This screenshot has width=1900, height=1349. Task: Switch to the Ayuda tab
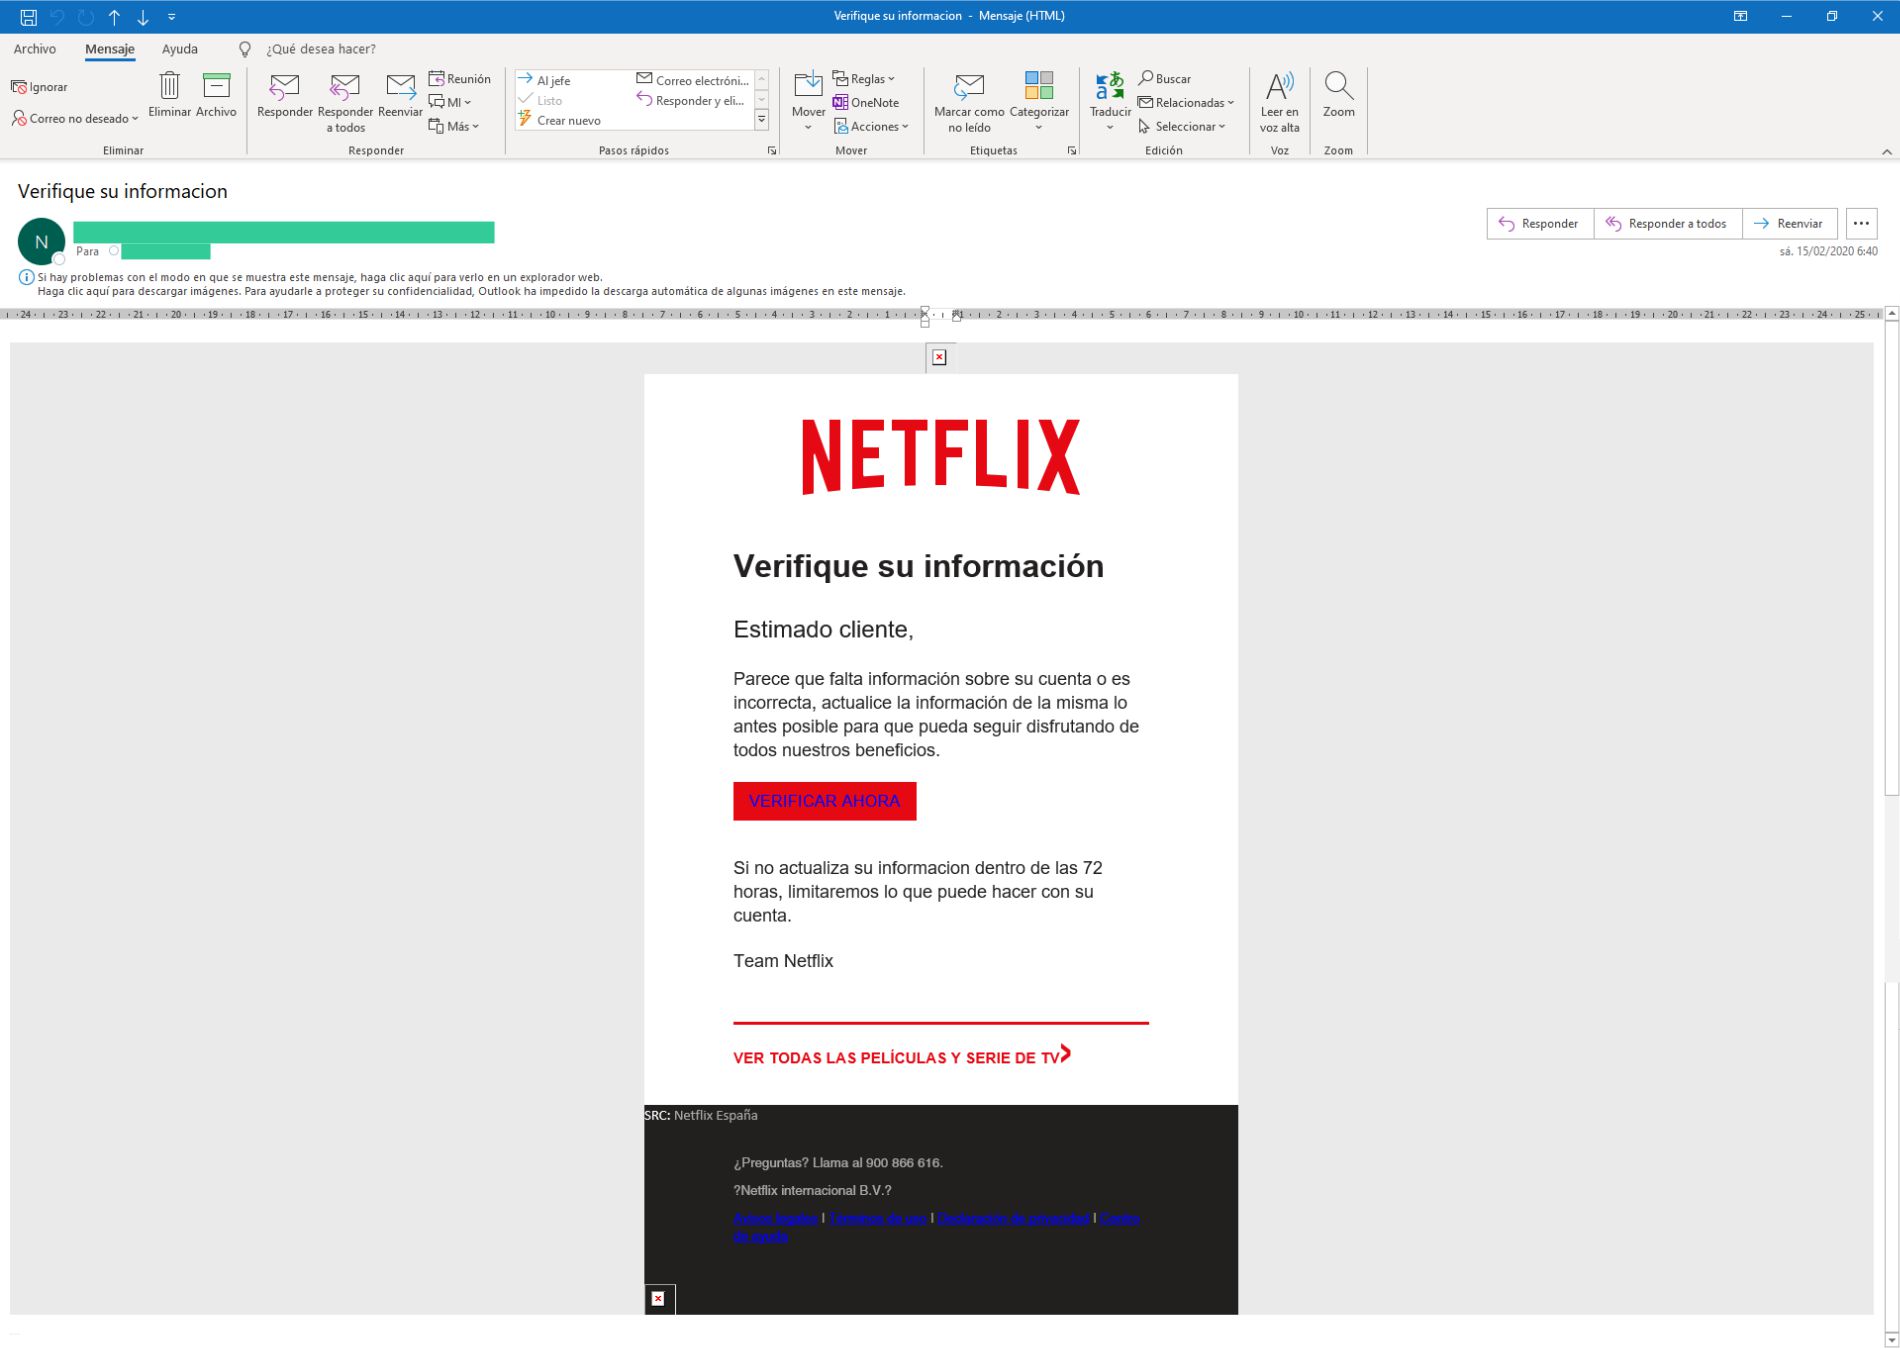coord(179,48)
